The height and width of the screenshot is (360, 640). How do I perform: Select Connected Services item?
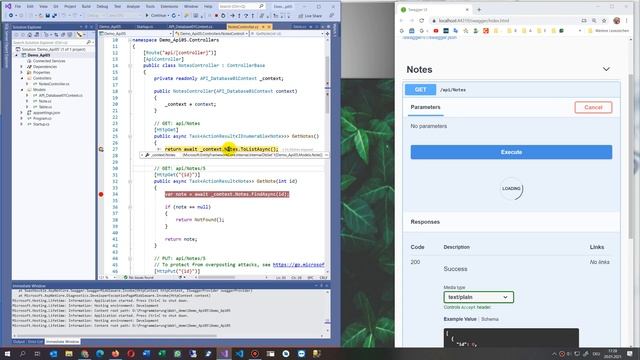pyautogui.click(x=49, y=61)
